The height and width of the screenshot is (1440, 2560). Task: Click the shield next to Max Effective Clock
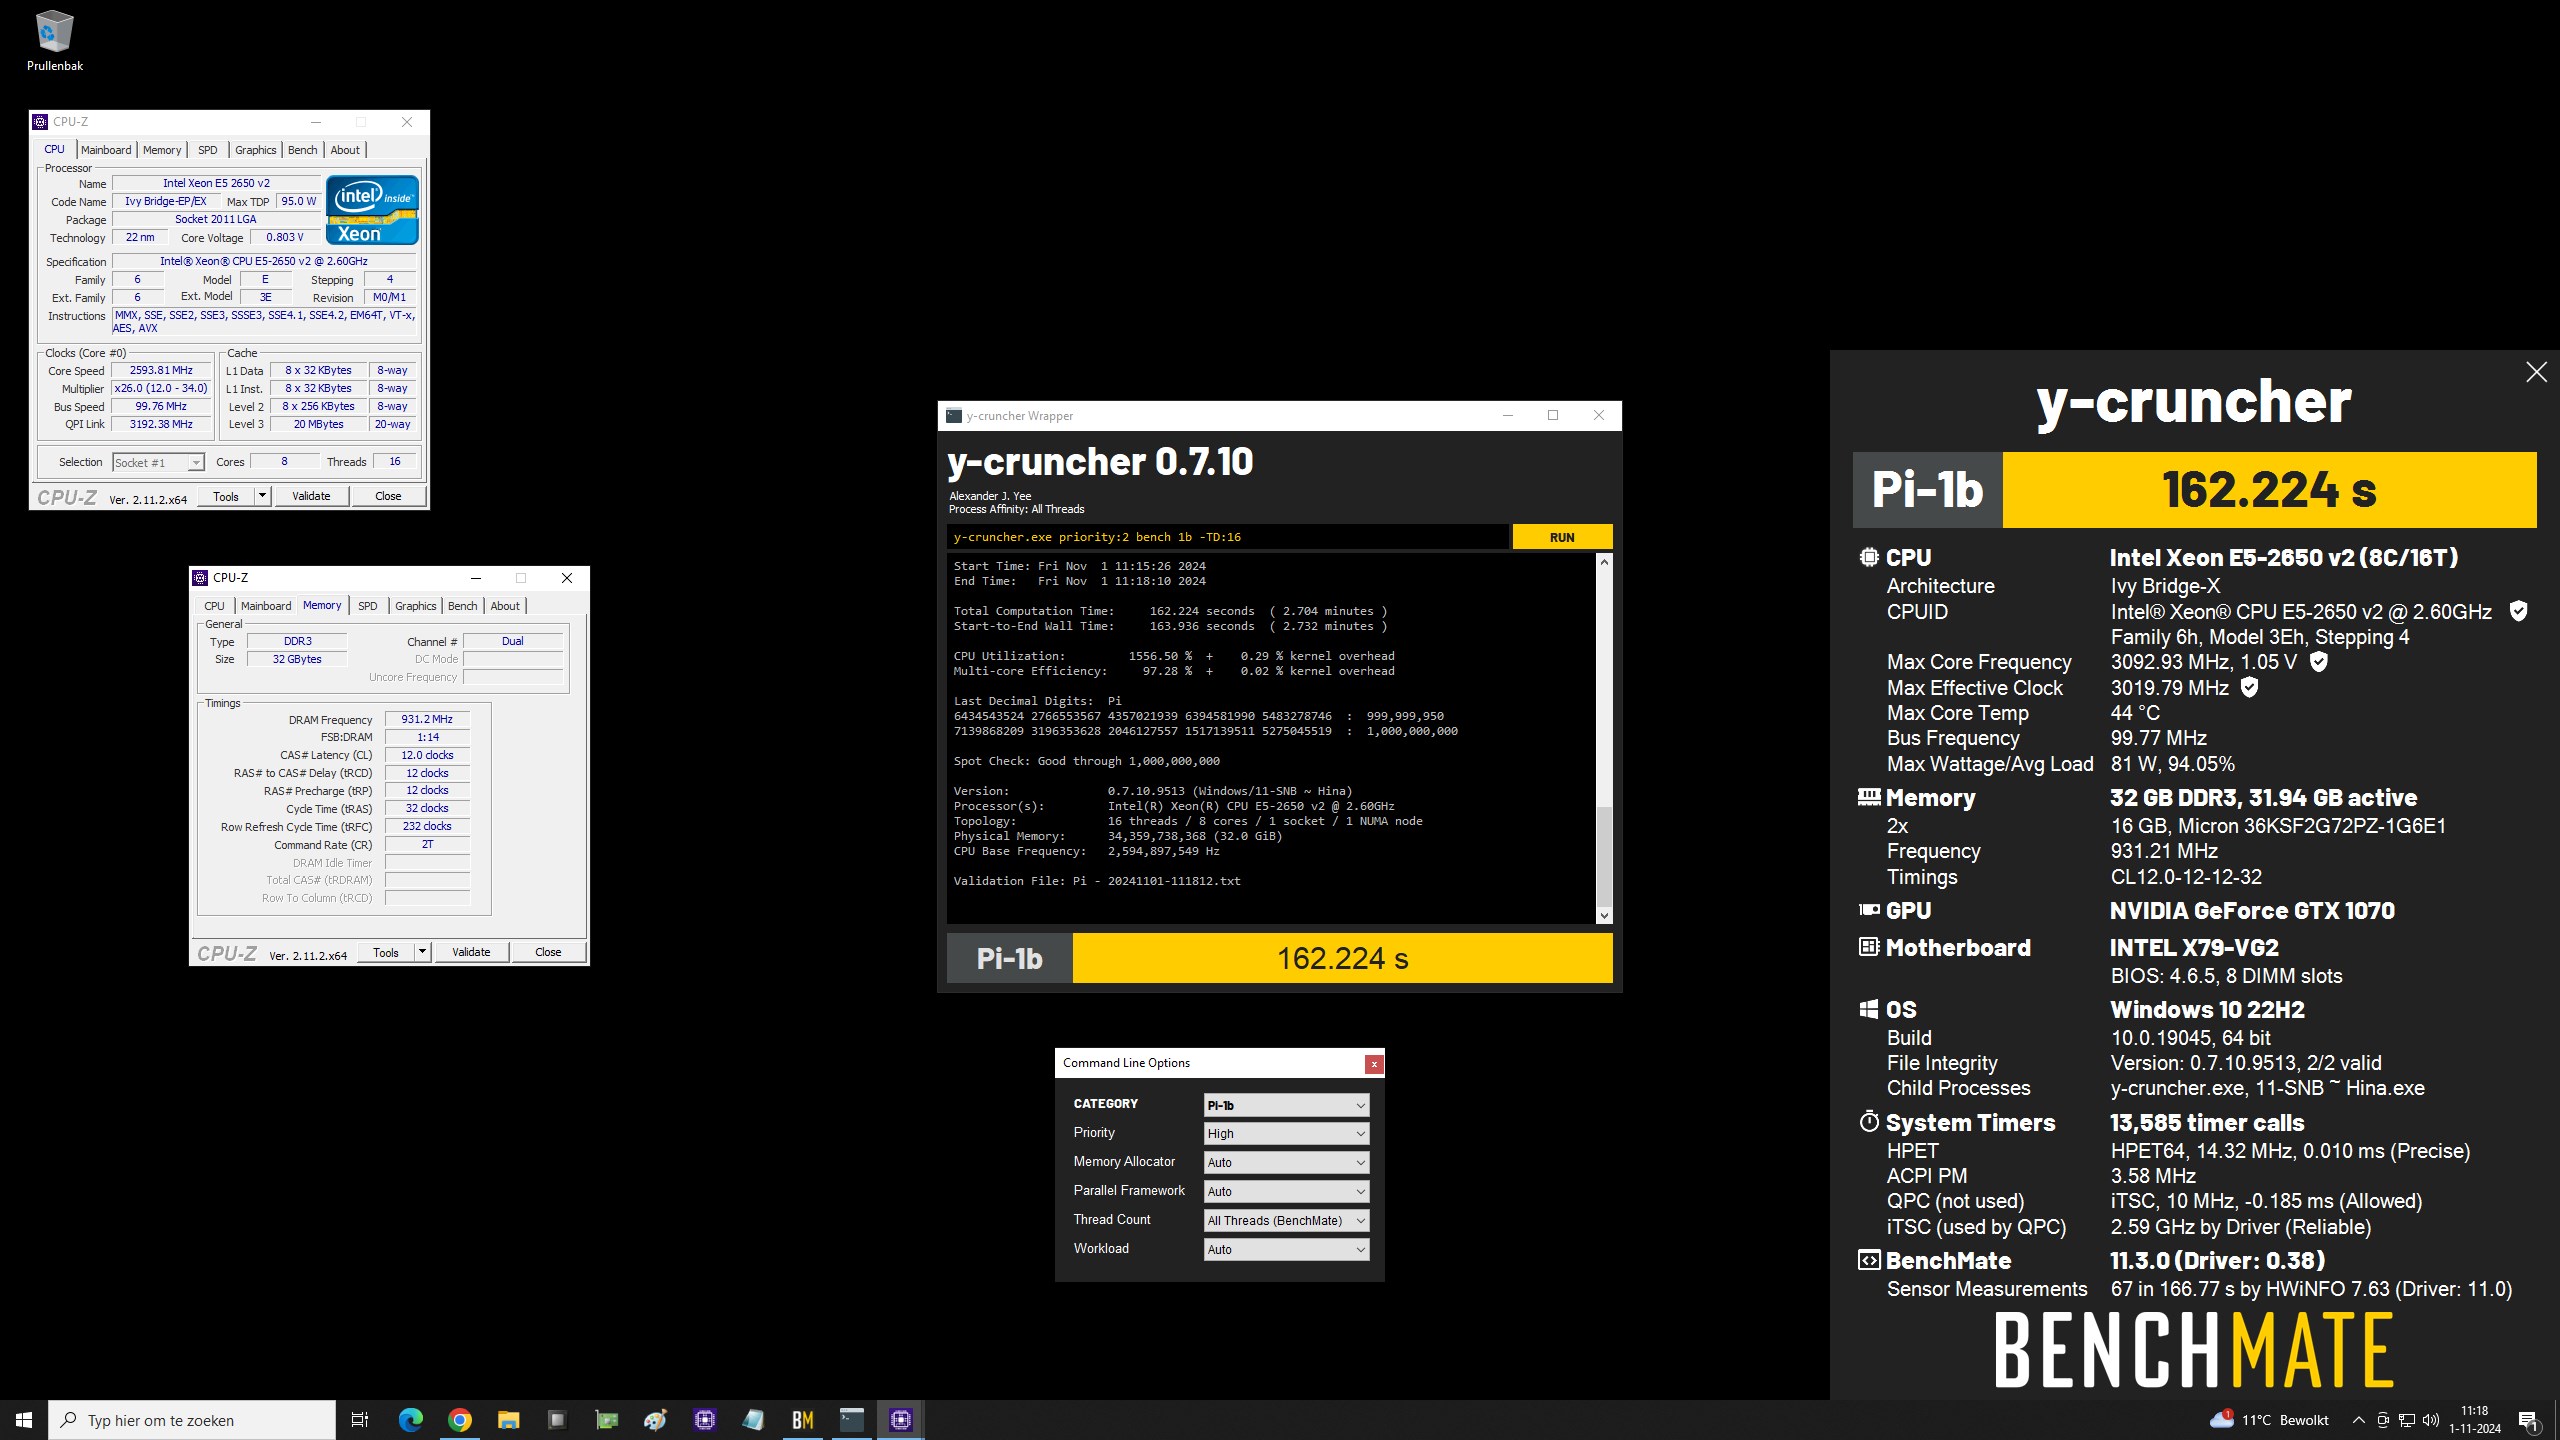(x=2249, y=687)
